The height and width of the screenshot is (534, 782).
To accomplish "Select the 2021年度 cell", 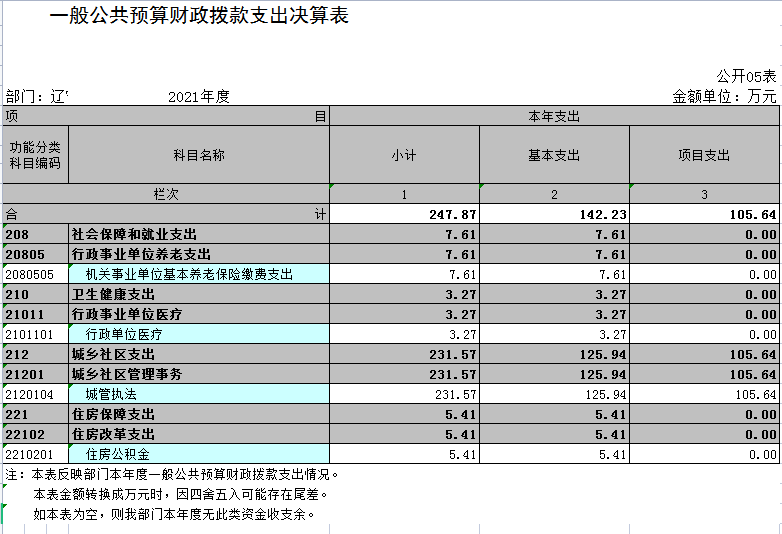I will tap(198, 96).
